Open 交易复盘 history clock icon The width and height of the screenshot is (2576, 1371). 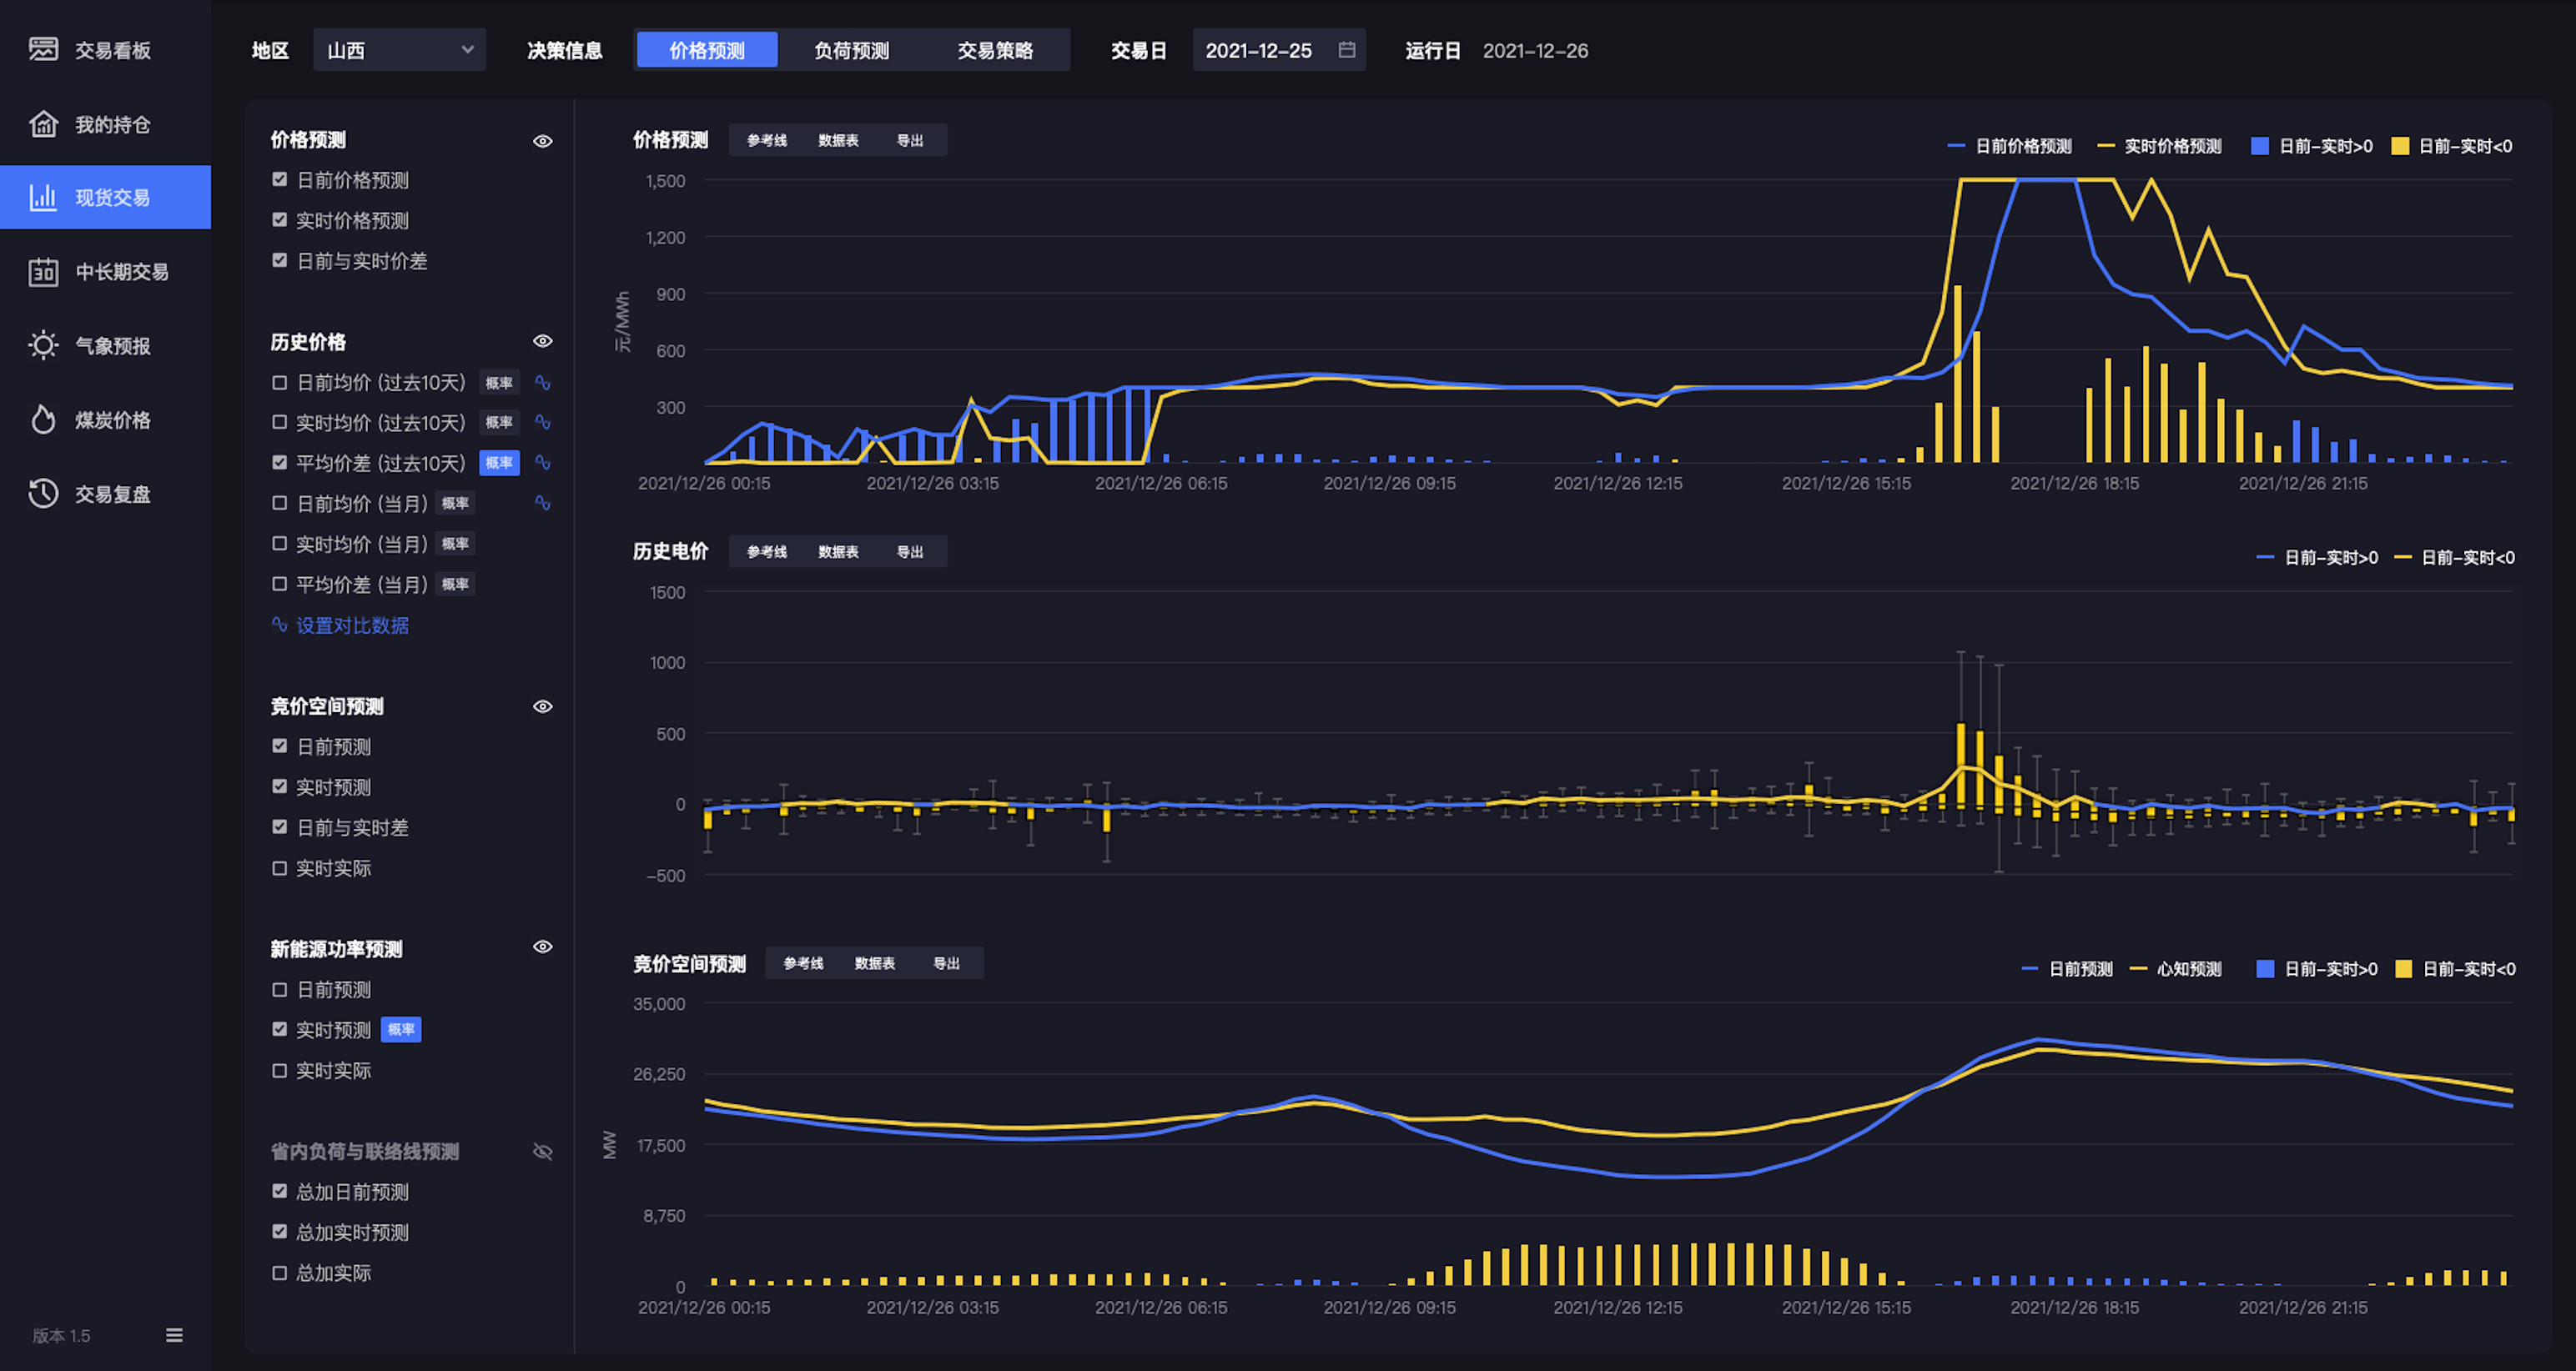click(43, 493)
